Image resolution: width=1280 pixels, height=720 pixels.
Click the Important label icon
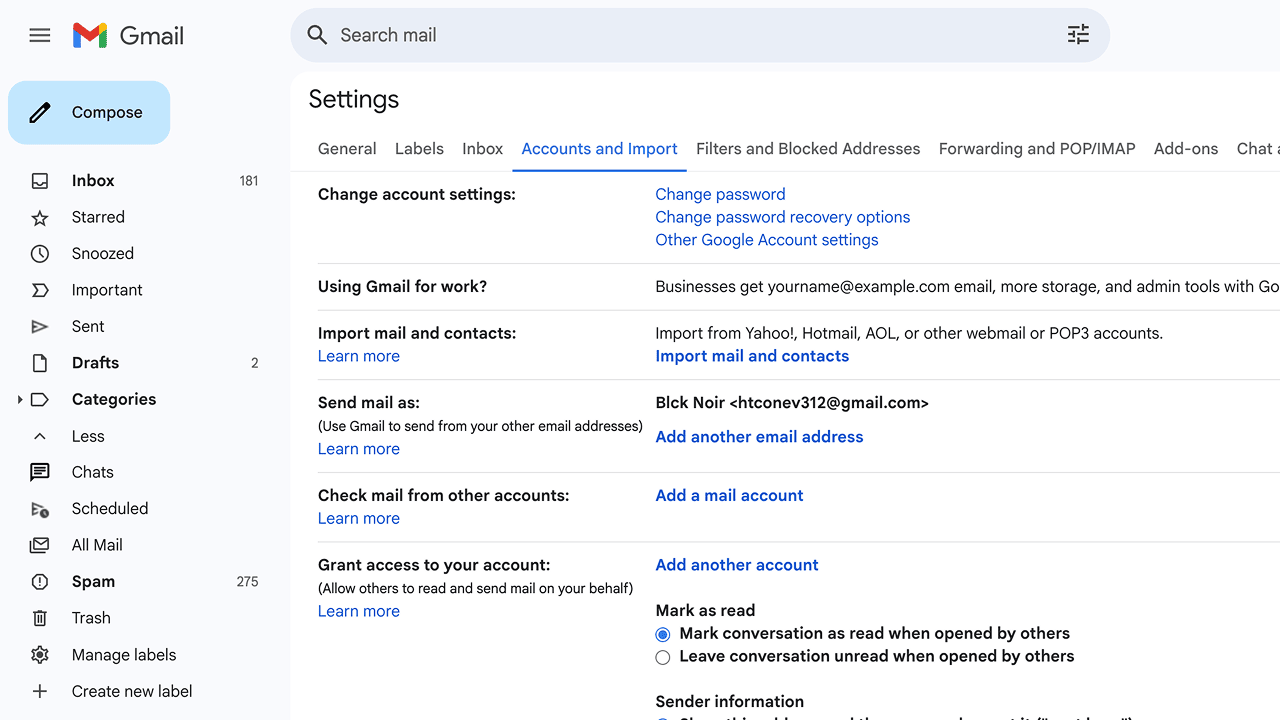coord(40,290)
